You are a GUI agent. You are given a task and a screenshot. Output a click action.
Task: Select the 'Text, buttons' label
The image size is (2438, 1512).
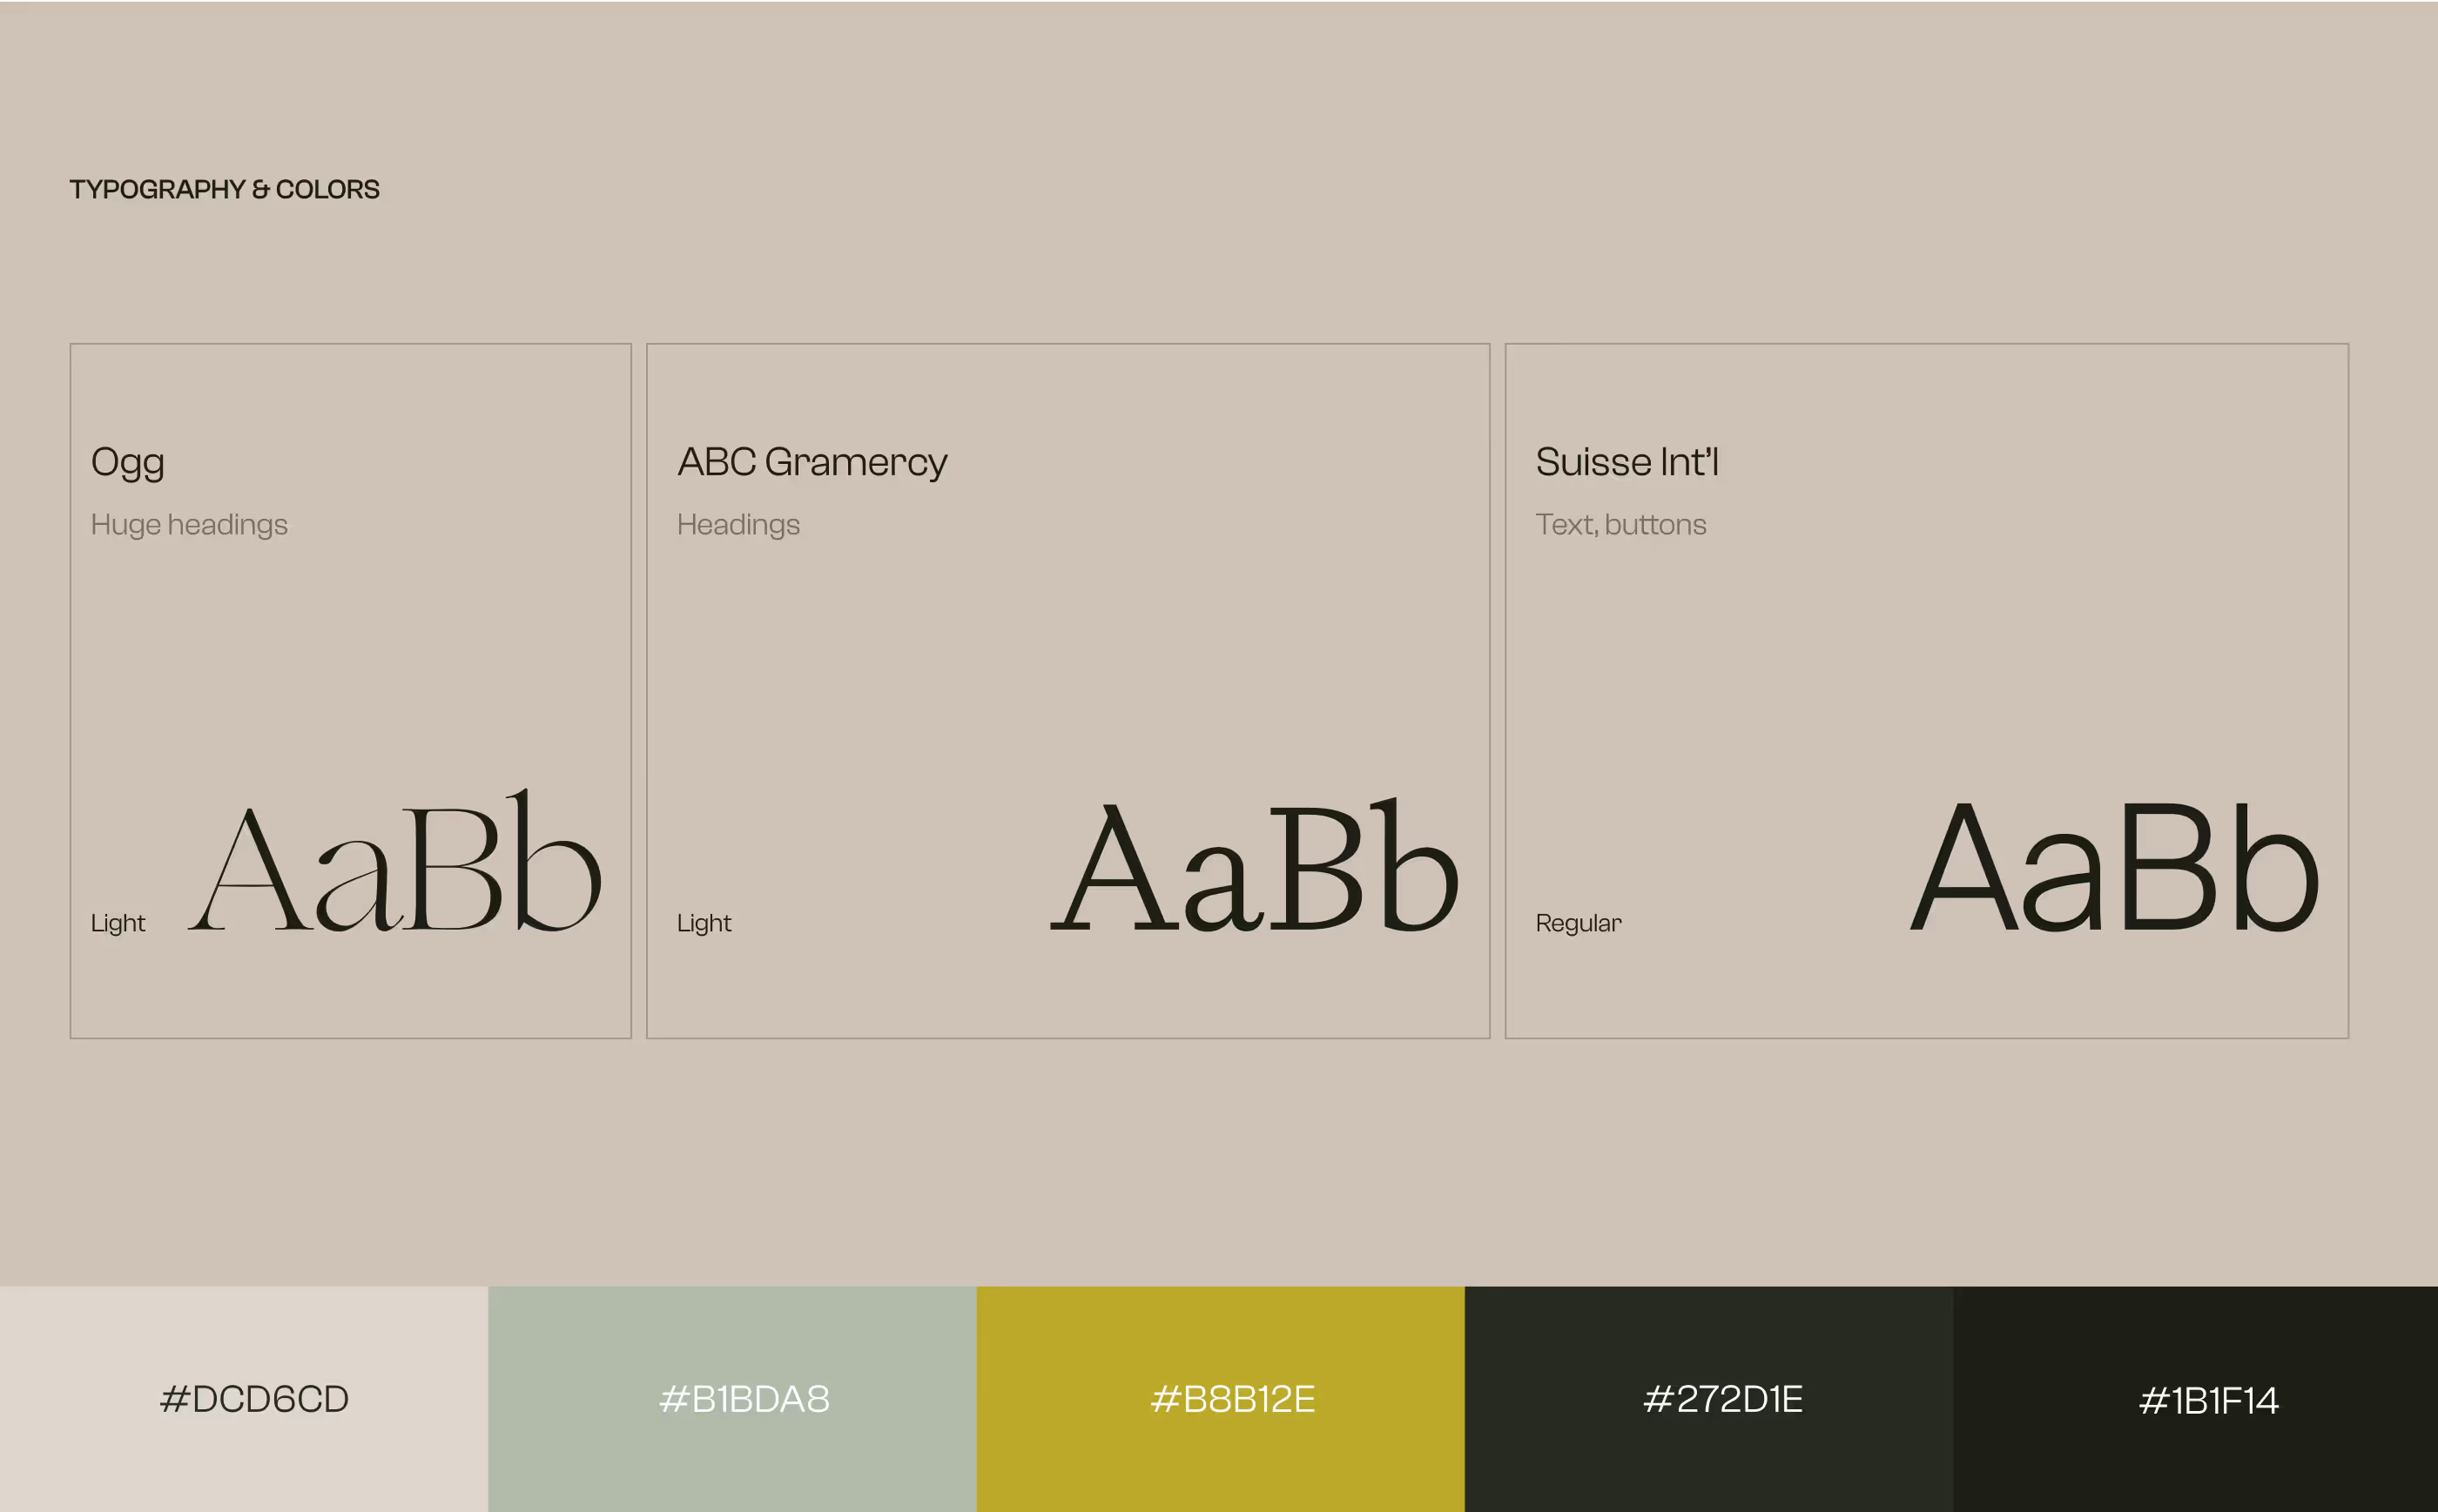click(1621, 524)
